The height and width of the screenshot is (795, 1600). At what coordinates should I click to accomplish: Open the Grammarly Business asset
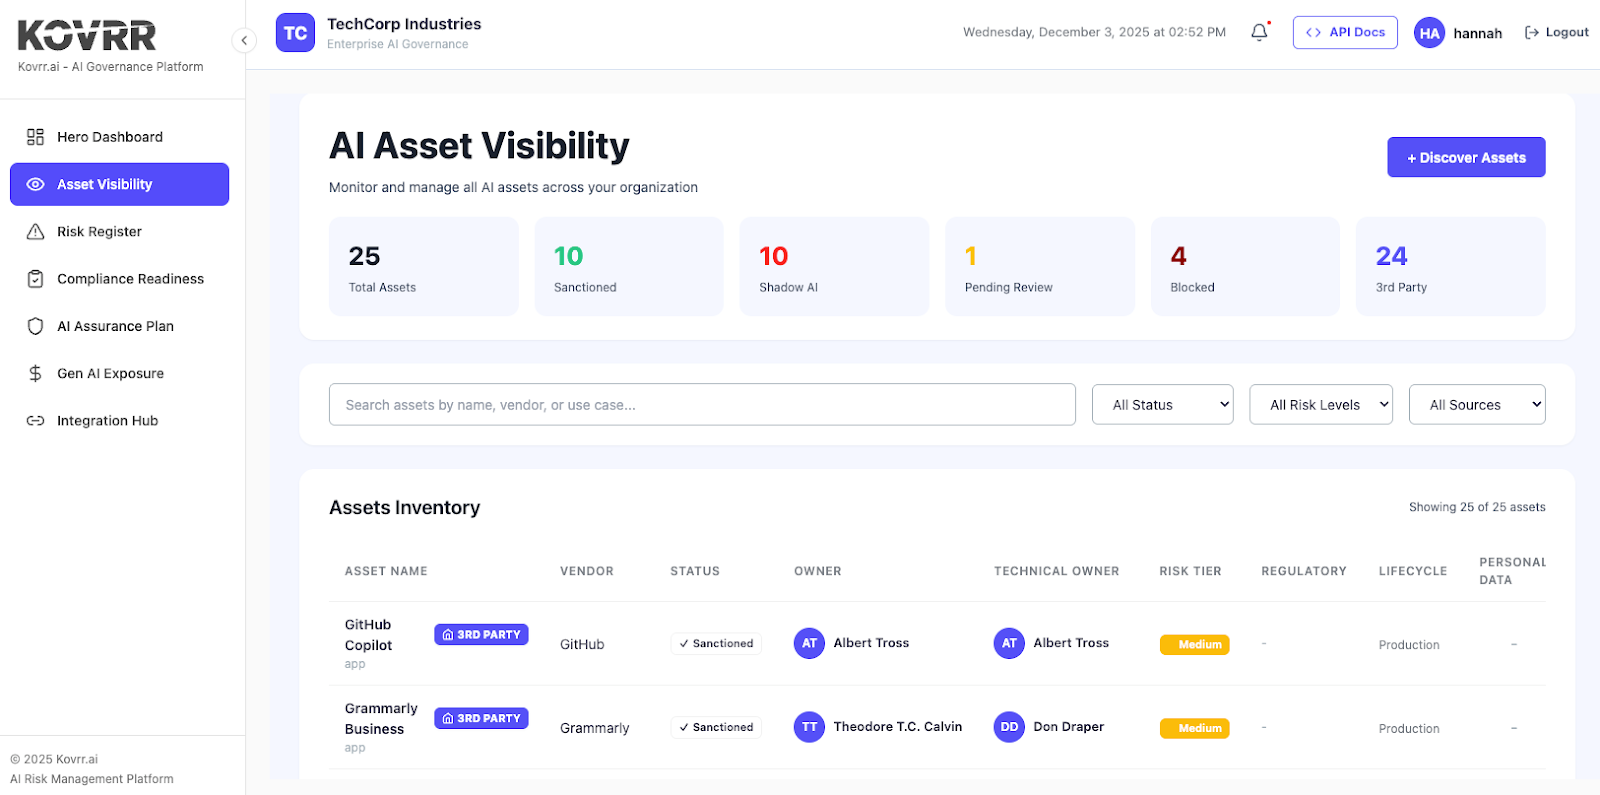(381, 719)
